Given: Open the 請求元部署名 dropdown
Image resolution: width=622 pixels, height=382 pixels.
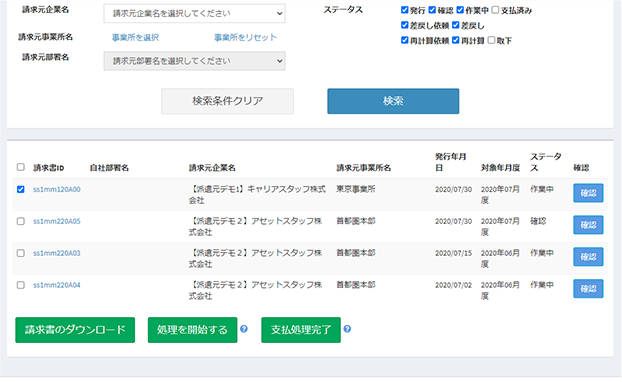Looking at the screenshot, I should [194, 61].
